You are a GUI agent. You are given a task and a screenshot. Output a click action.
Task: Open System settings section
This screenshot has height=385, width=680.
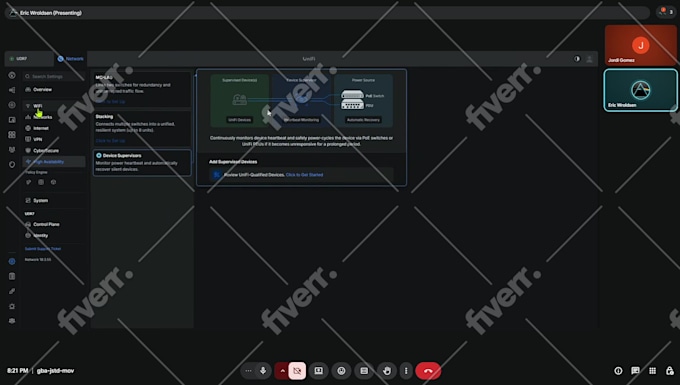click(41, 201)
